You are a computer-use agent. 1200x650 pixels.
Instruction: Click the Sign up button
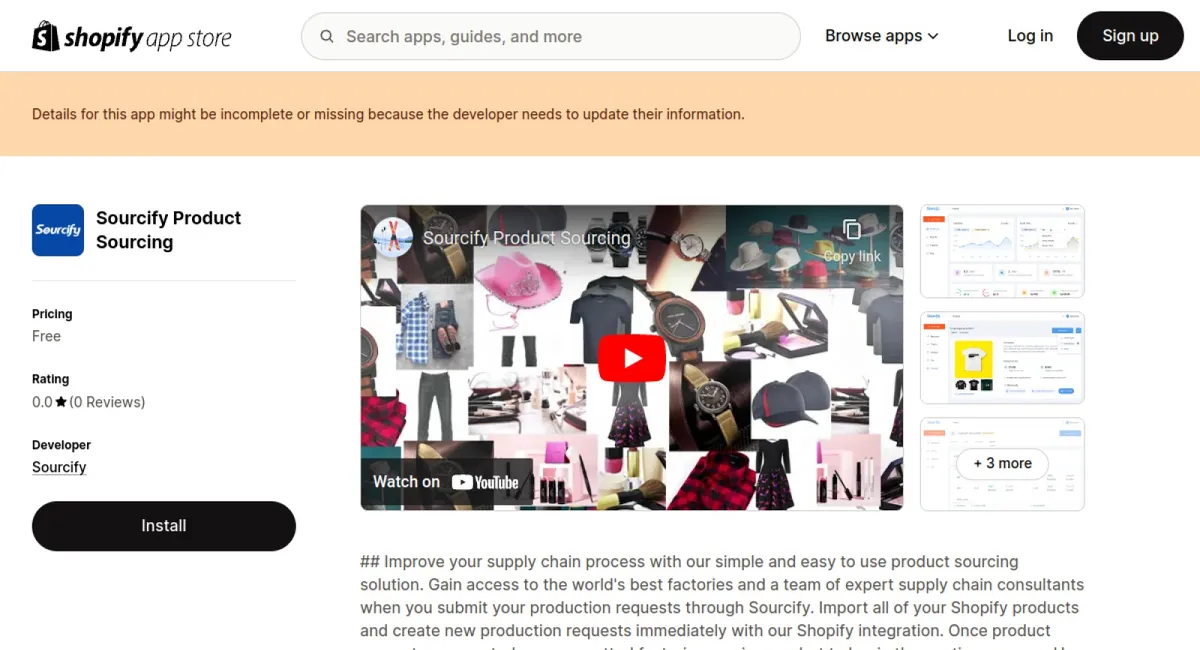[x=1130, y=35]
